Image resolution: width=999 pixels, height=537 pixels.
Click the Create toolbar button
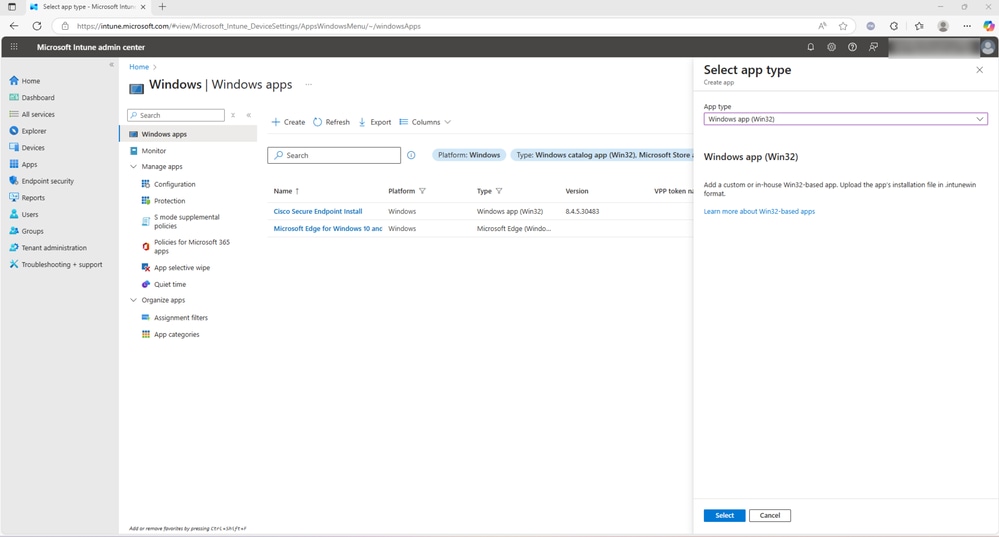288,122
